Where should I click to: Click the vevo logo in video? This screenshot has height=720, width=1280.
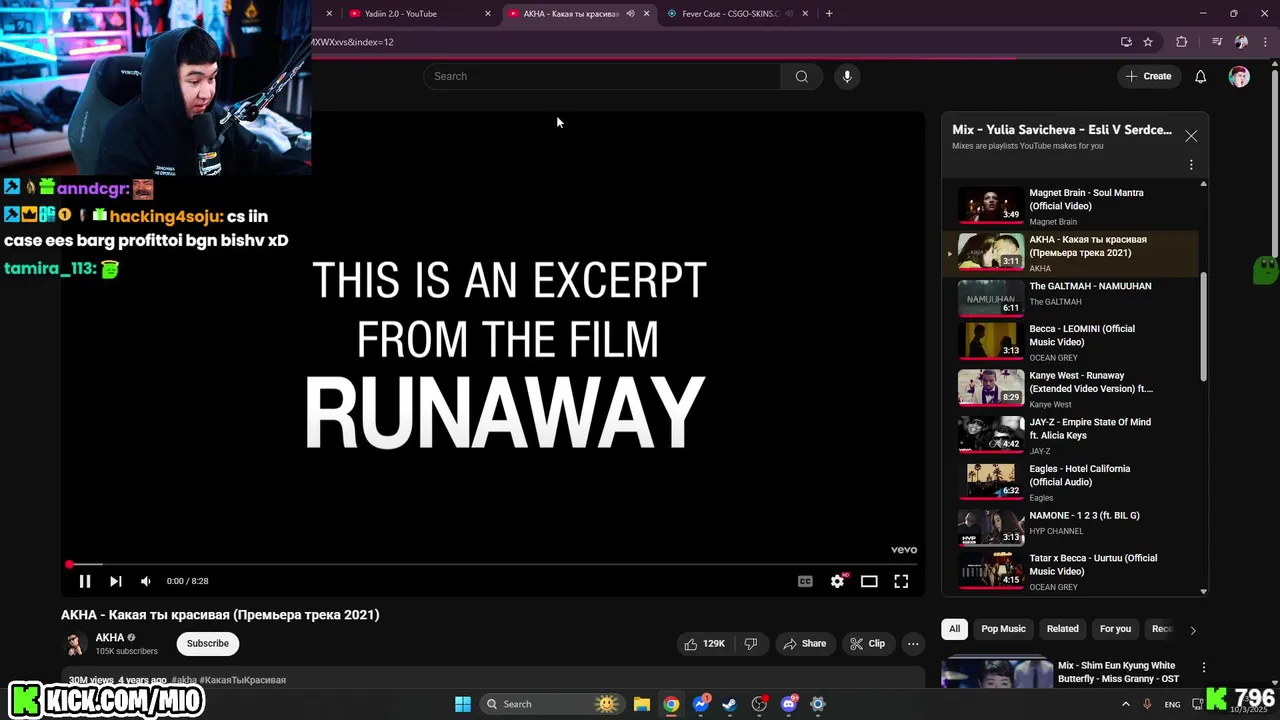(904, 550)
